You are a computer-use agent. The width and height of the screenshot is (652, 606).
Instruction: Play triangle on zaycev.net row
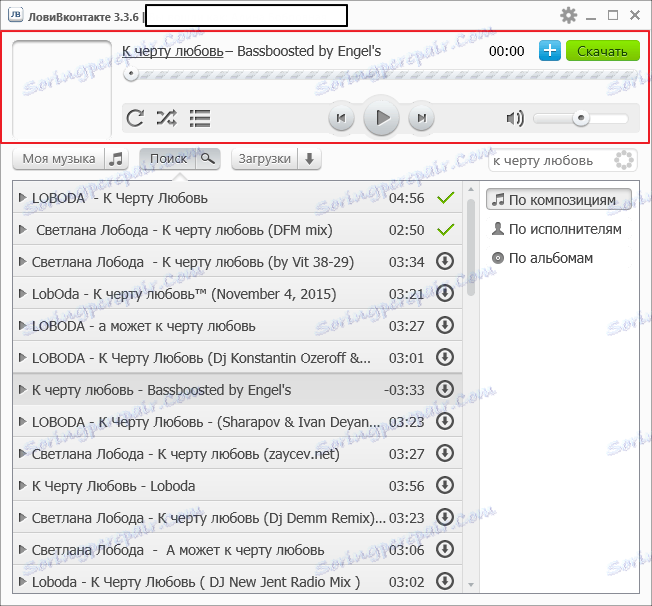pos(22,454)
